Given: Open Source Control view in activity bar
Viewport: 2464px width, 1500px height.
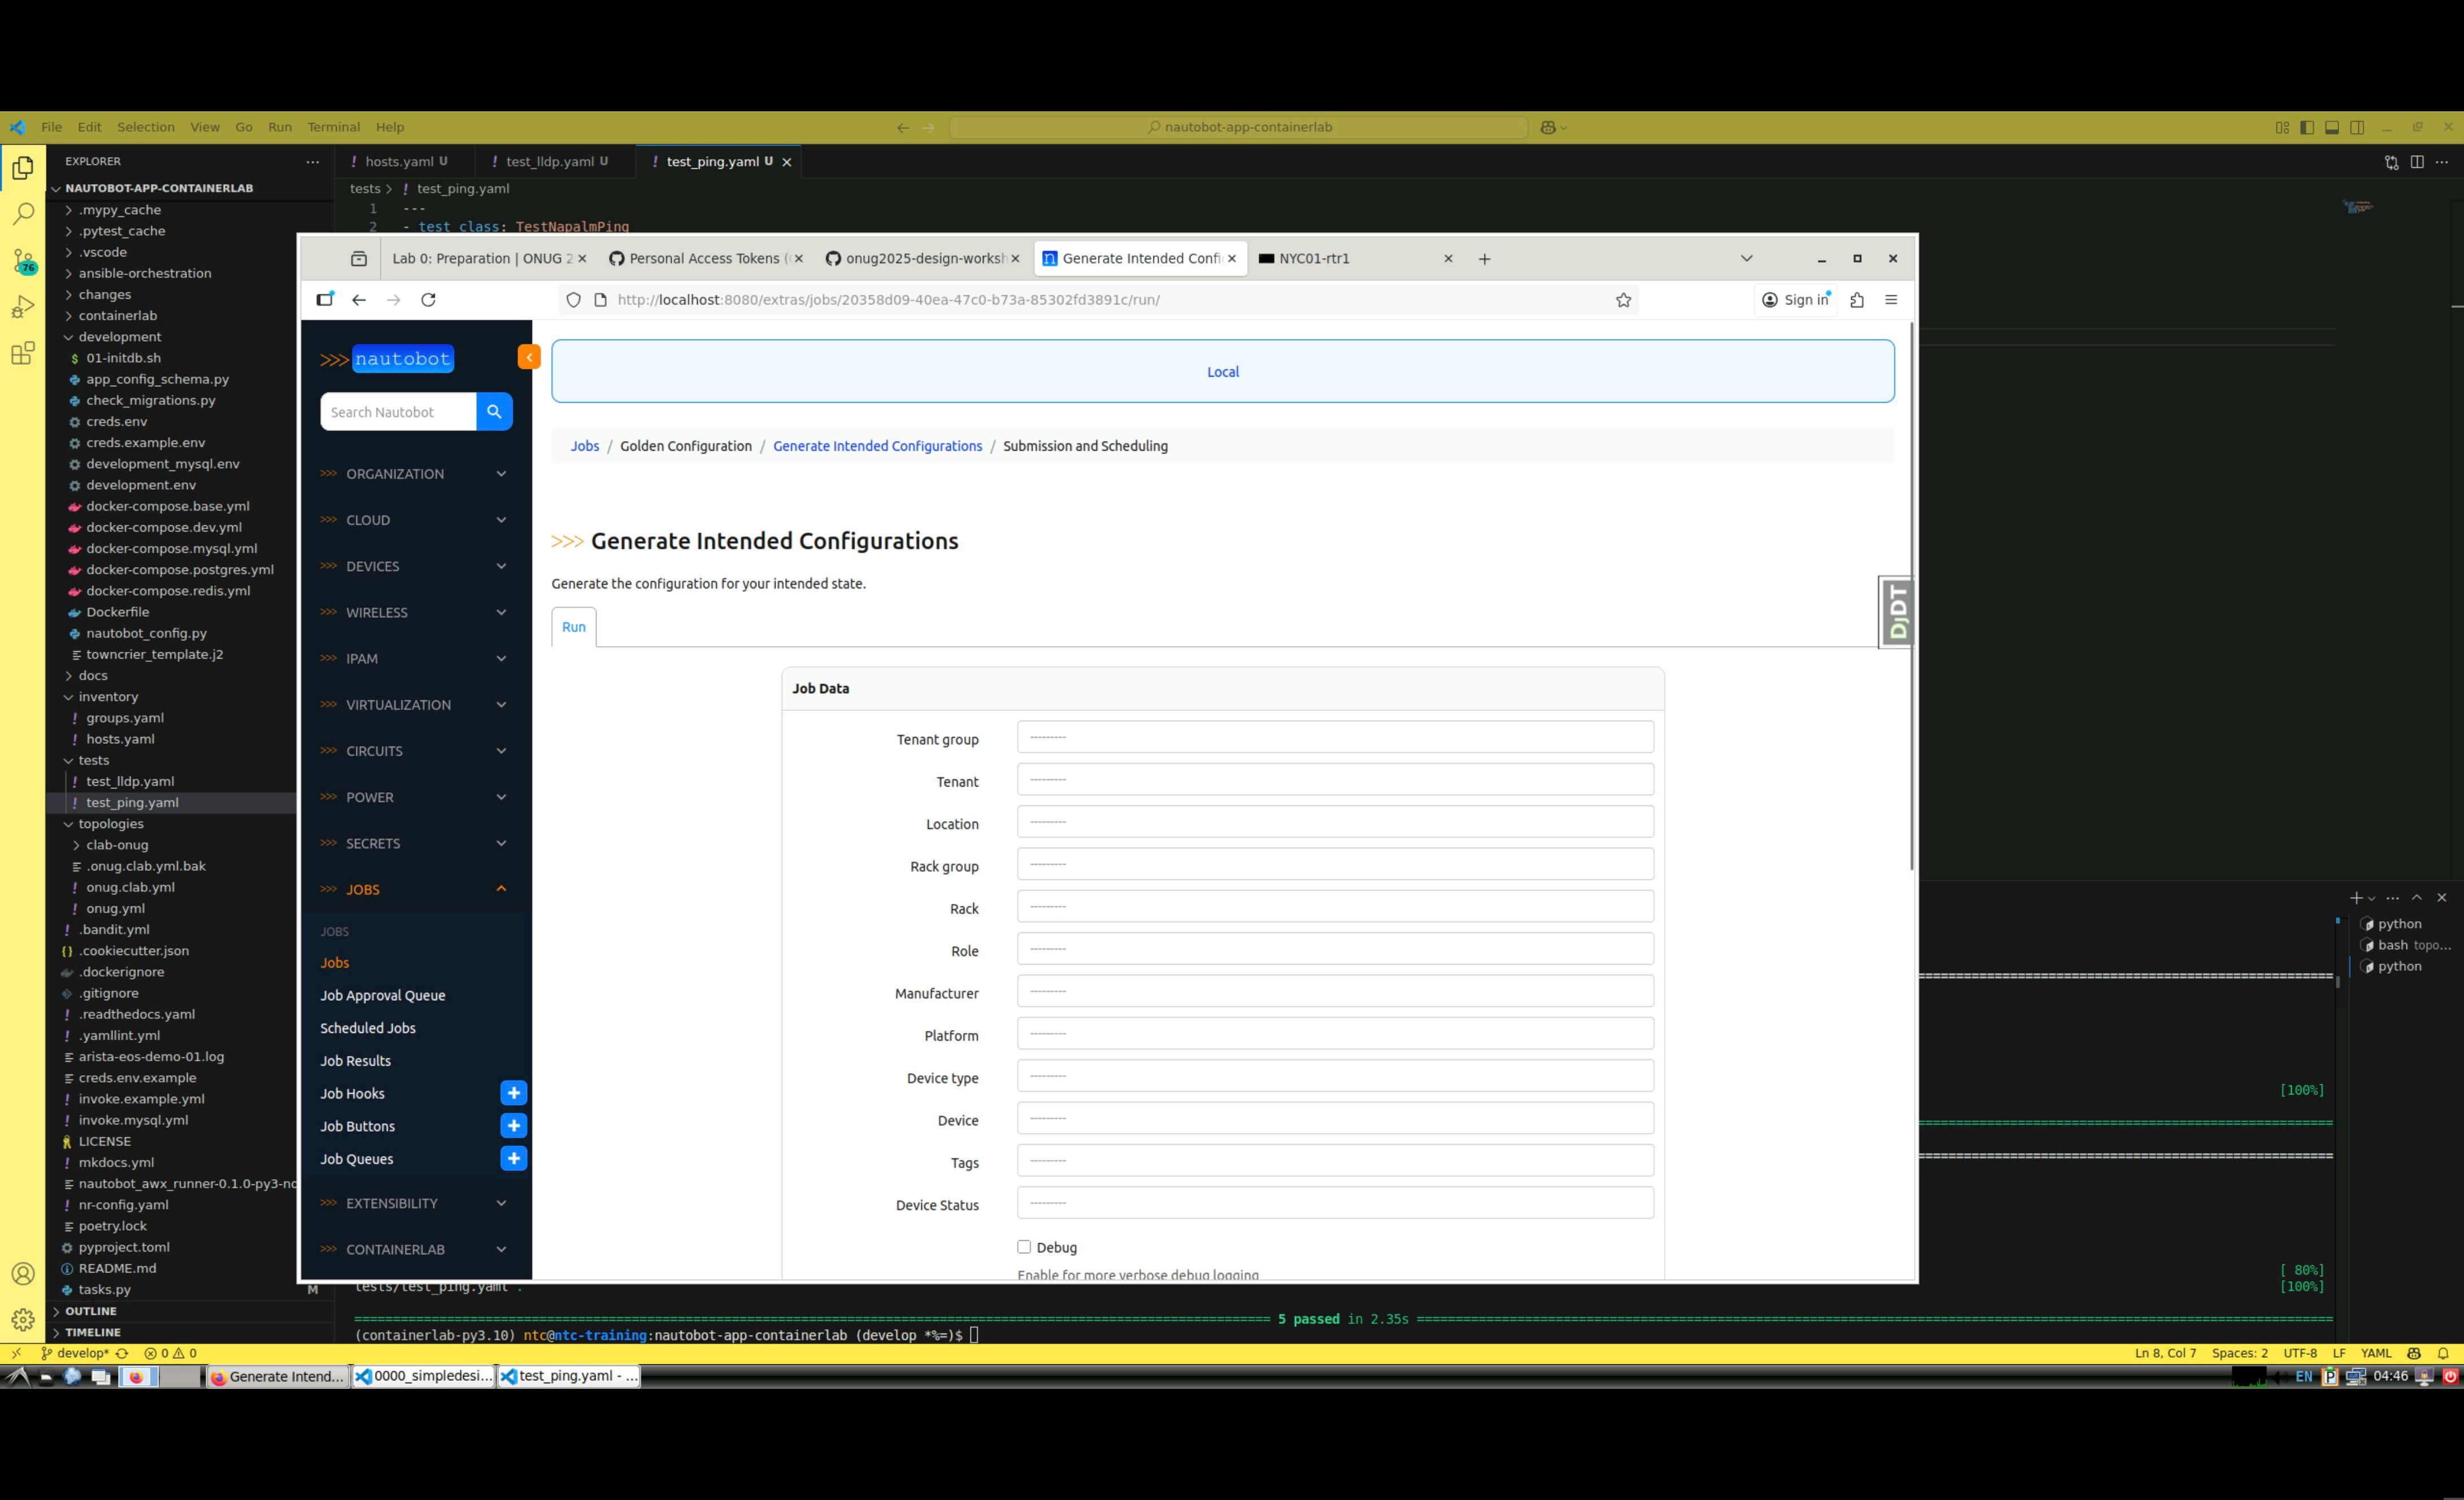Looking at the screenshot, I should click(23, 261).
